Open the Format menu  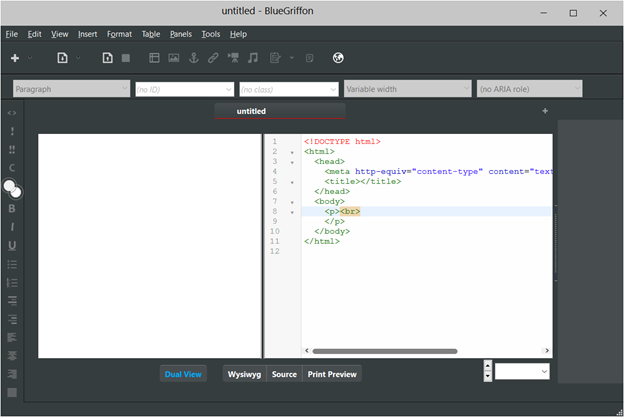(x=119, y=34)
